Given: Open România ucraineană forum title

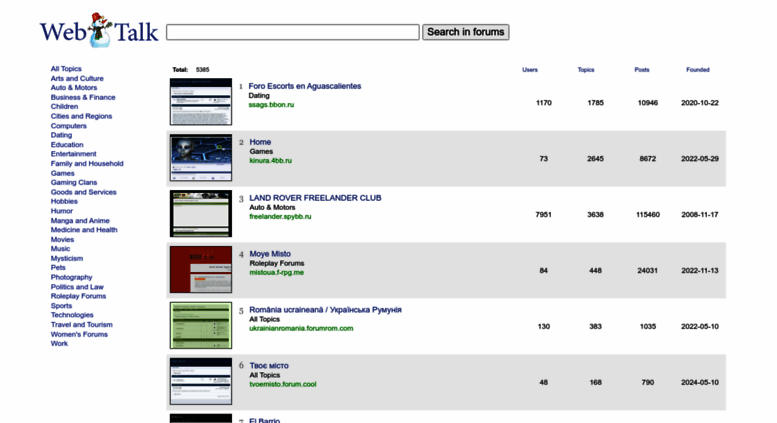Looking at the screenshot, I should tap(325, 310).
